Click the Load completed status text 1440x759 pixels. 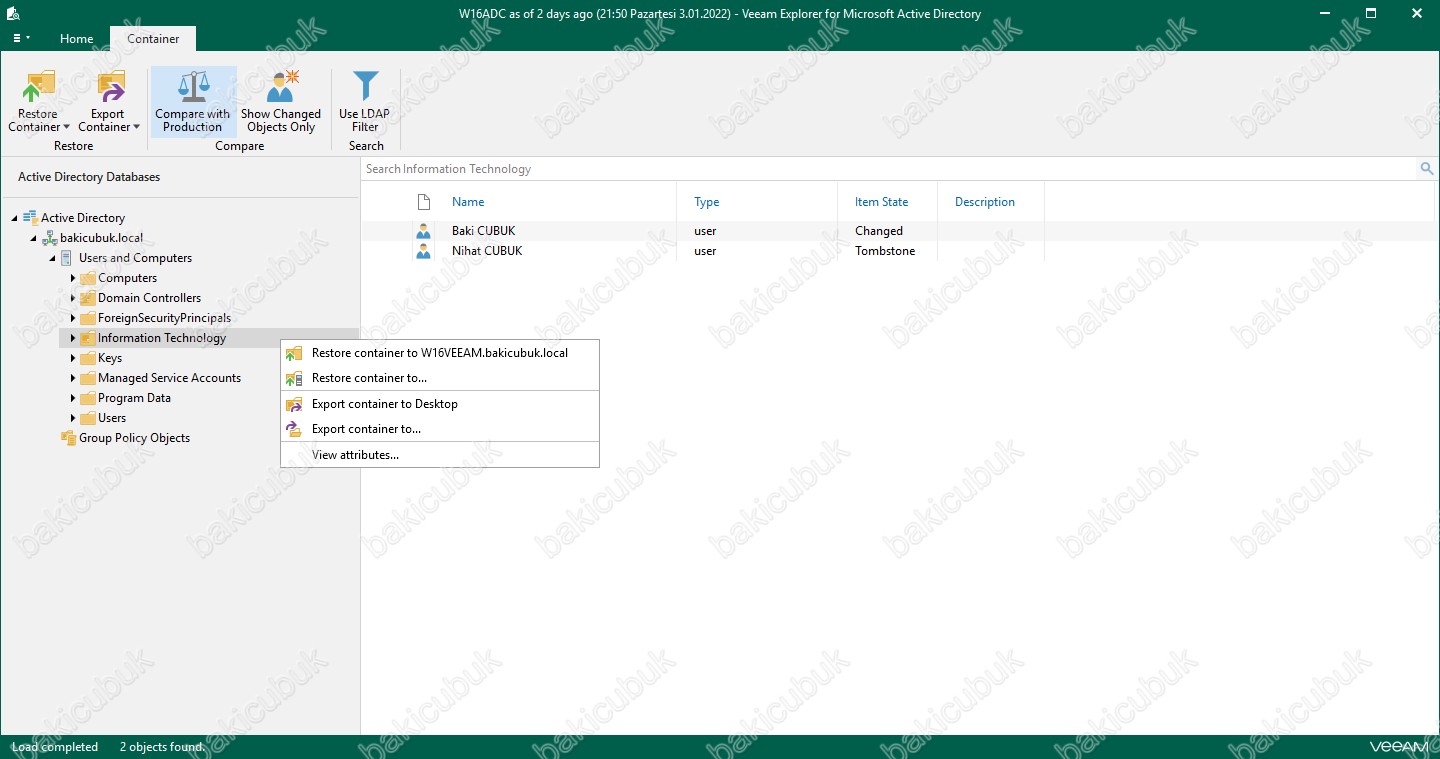[x=55, y=747]
